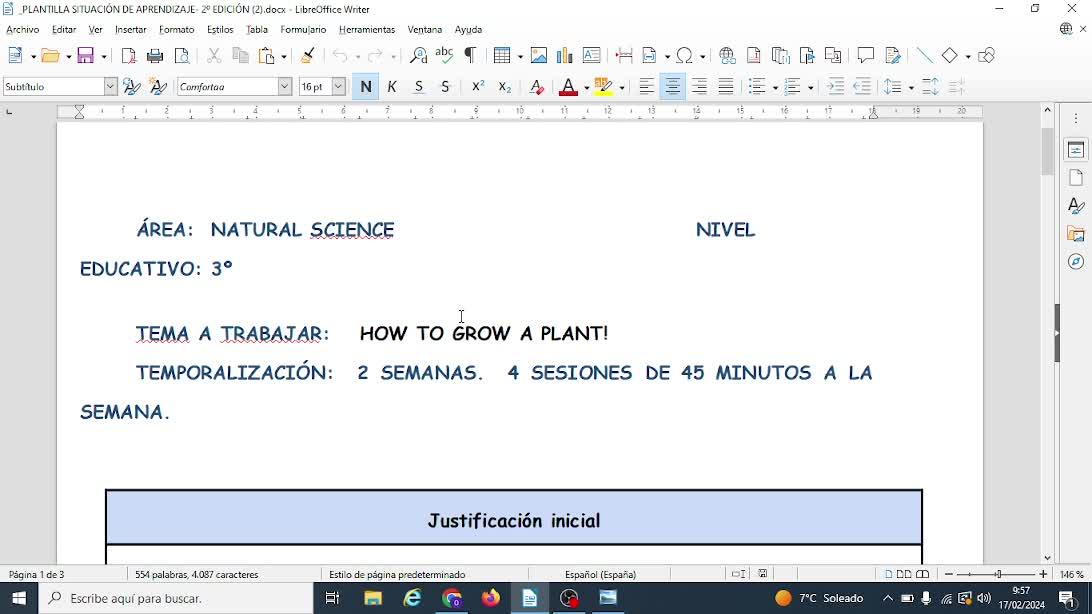Image resolution: width=1092 pixels, height=614 pixels.
Task: Toggle formatting marks (pilcrow)
Action: [x=471, y=56]
